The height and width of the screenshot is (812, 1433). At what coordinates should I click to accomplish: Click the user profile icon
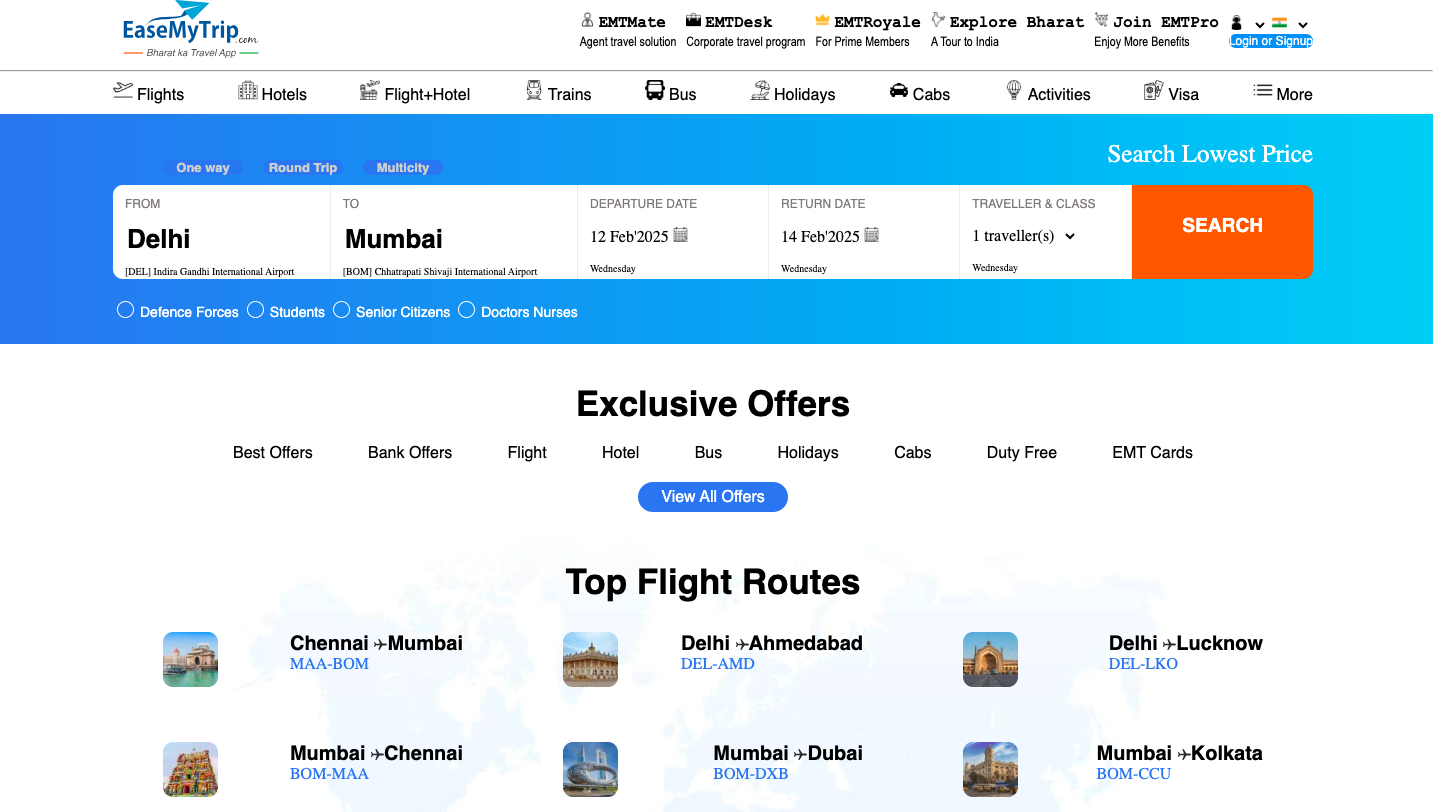(1237, 23)
